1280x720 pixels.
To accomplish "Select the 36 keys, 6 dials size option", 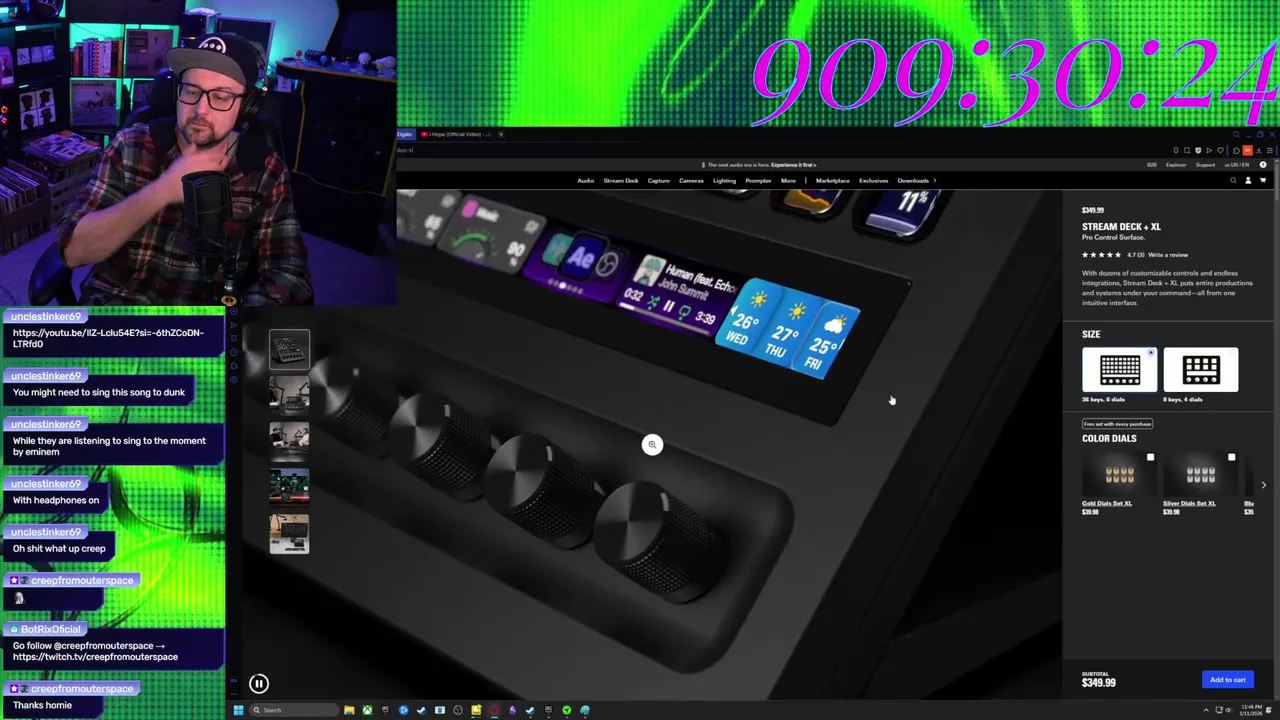I will click(x=1119, y=370).
